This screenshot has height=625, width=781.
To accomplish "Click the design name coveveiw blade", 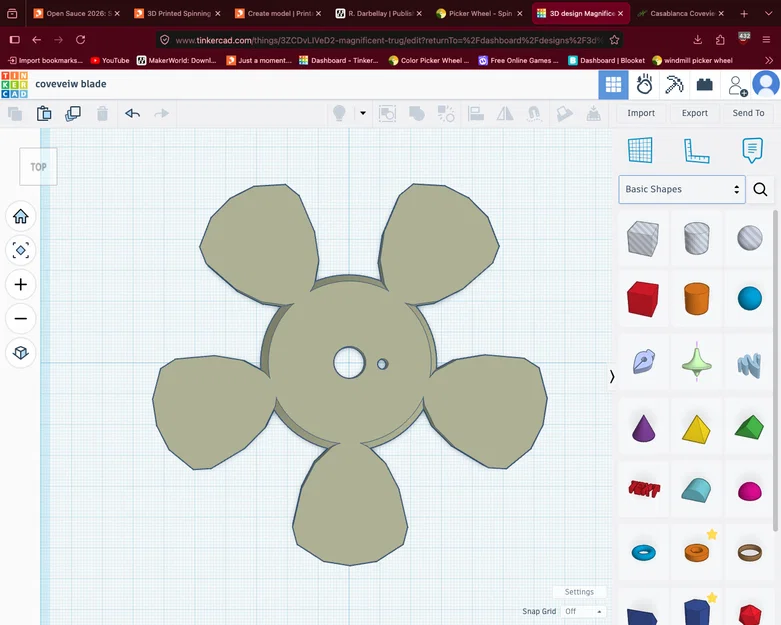I will (x=71, y=84).
